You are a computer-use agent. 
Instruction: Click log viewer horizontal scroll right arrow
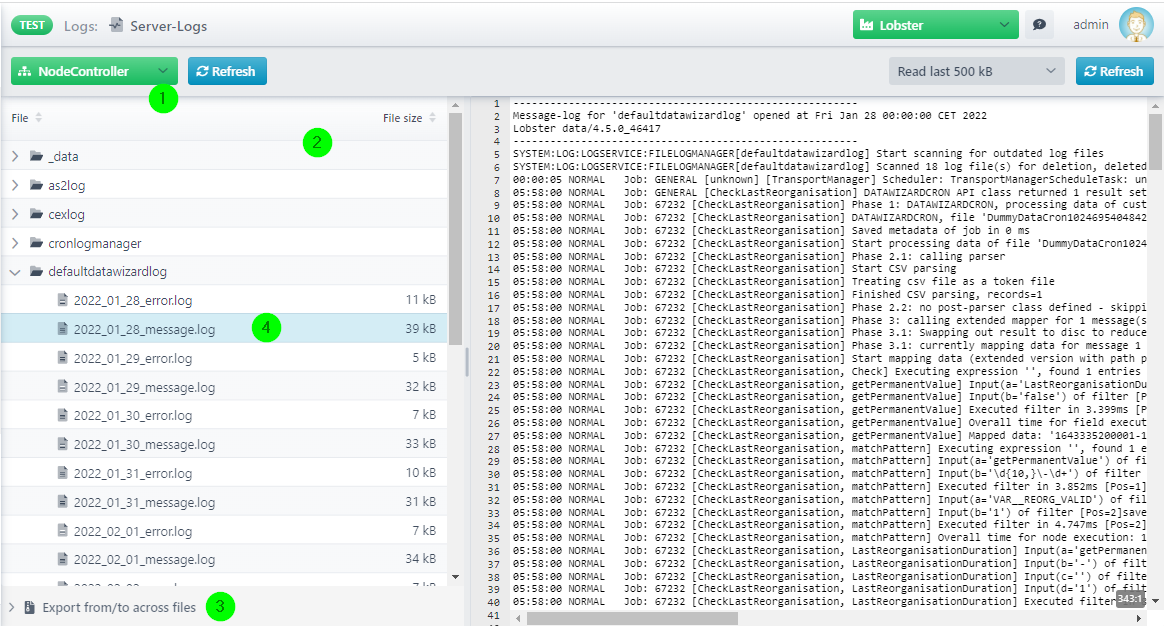pos(1139,618)
